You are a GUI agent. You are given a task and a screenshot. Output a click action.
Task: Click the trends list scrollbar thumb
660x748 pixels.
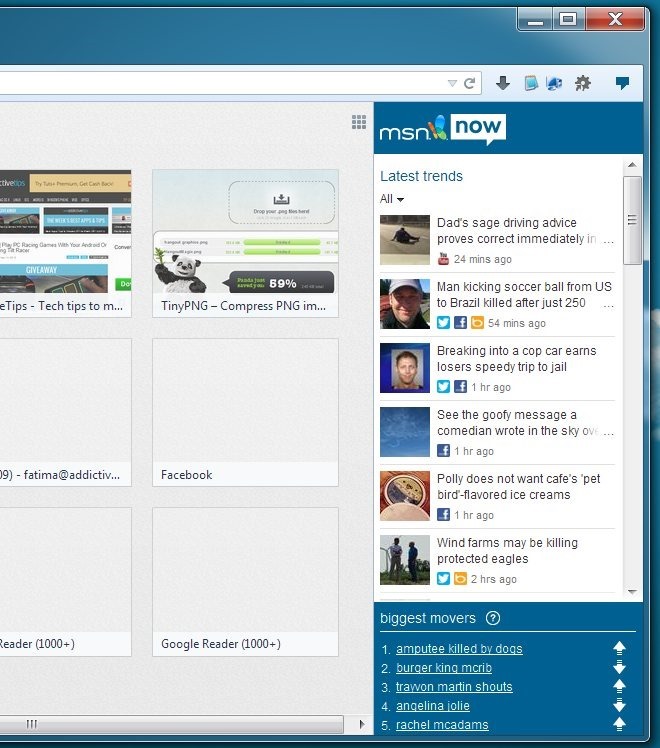[632, 220]
